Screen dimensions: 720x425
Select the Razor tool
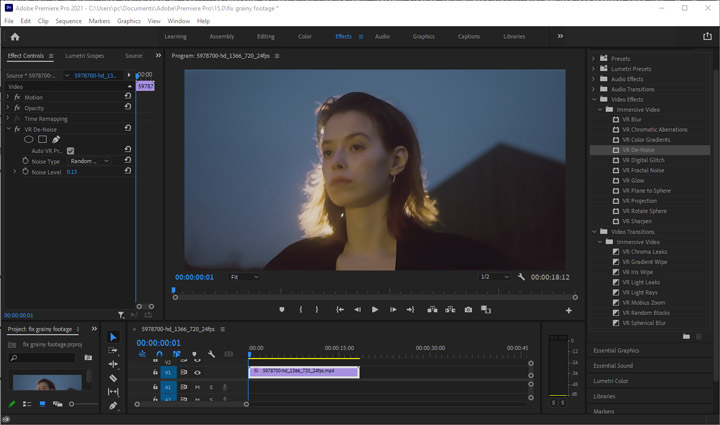click(113, 378)
